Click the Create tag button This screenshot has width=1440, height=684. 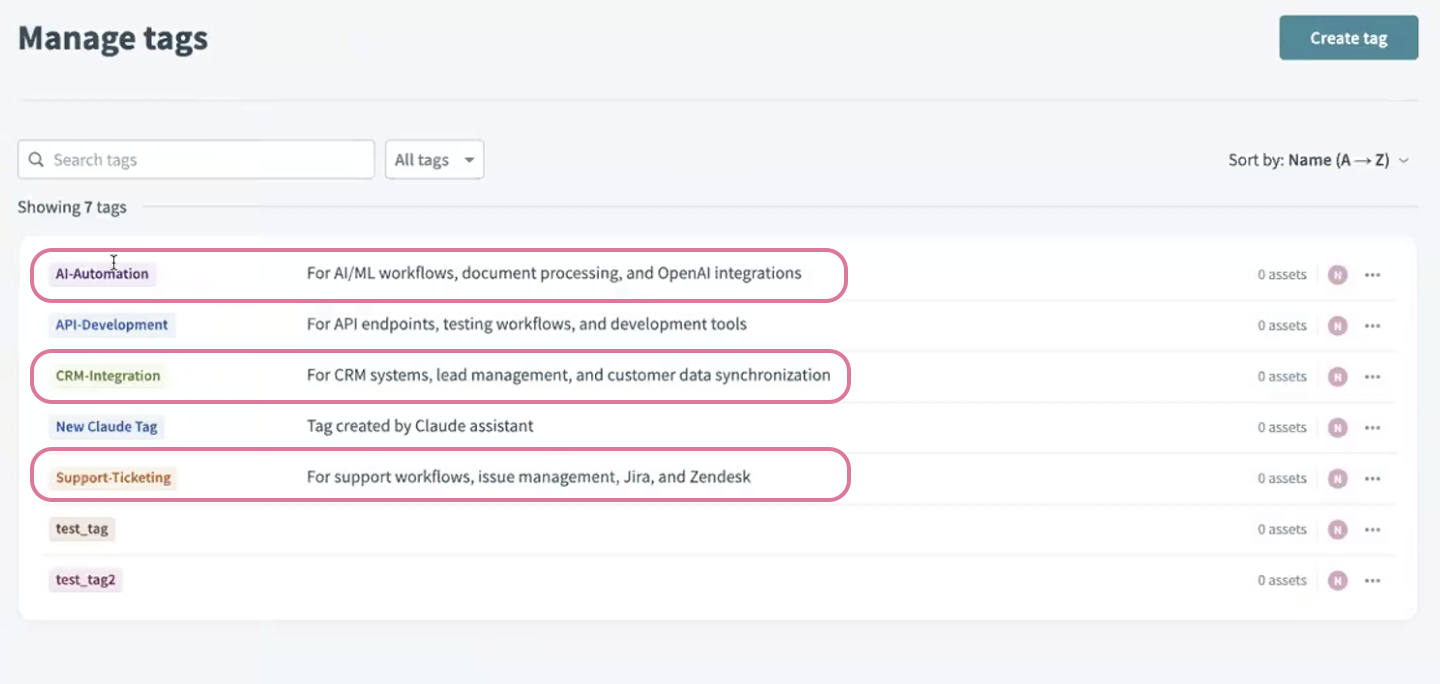(1348, 38)
